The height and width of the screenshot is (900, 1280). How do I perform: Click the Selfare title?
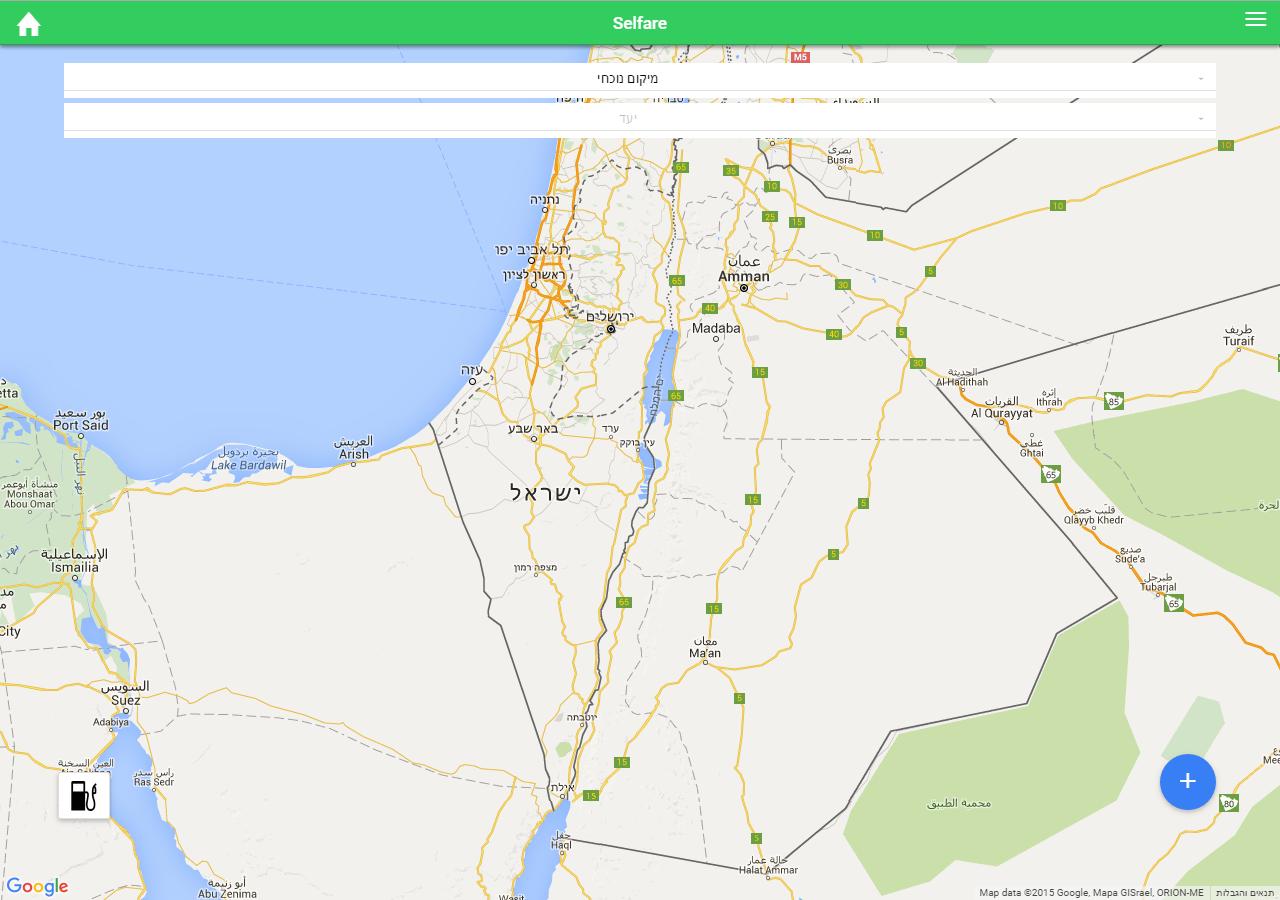click(x=640, y=23)
